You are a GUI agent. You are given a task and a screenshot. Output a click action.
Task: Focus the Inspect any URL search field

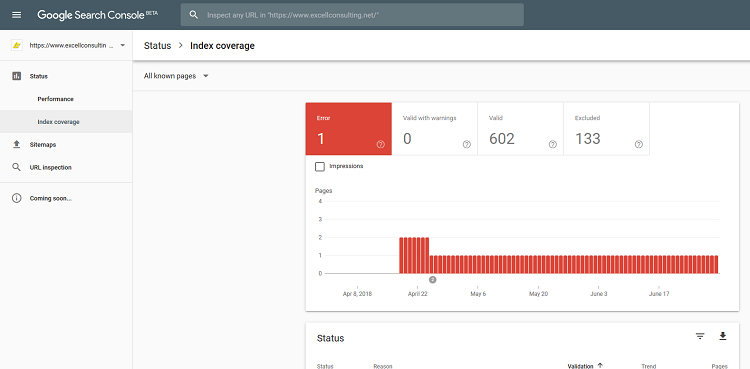(352, 15)
